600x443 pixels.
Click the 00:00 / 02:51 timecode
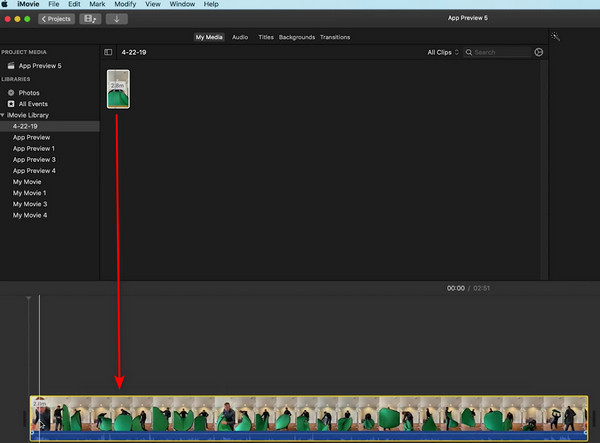[x=468, y=288]
